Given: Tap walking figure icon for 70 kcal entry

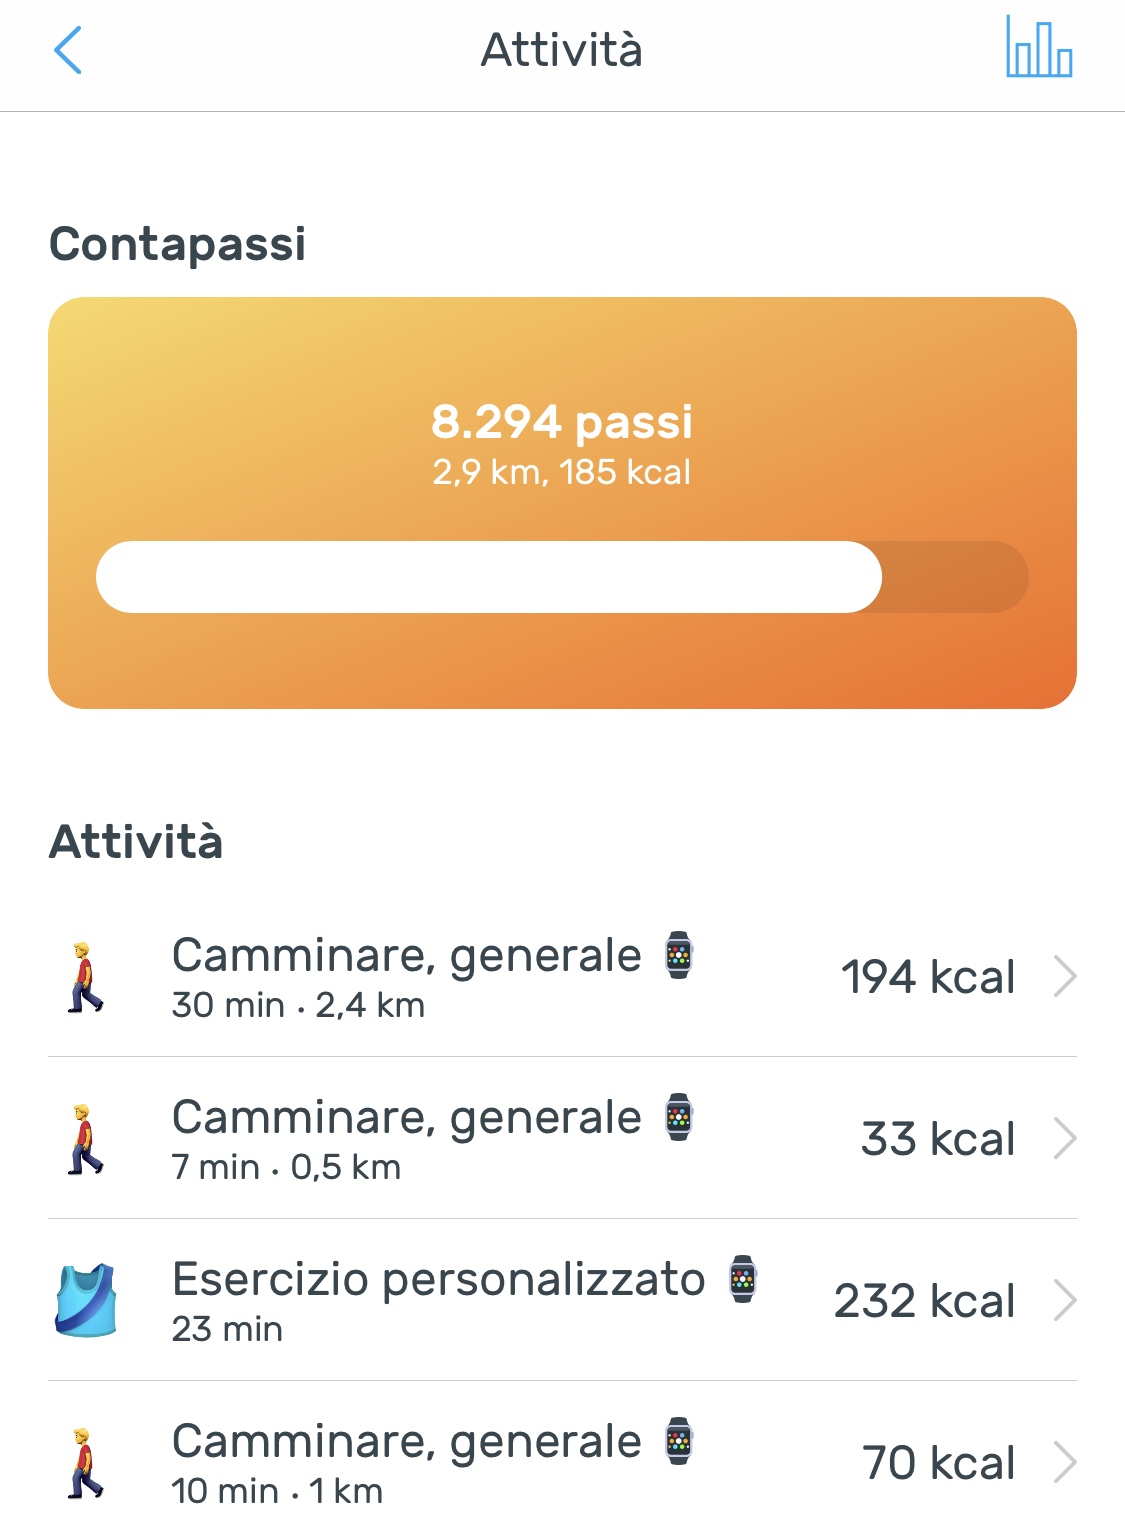Looking at the screenshot, I should coord(85,1463).
